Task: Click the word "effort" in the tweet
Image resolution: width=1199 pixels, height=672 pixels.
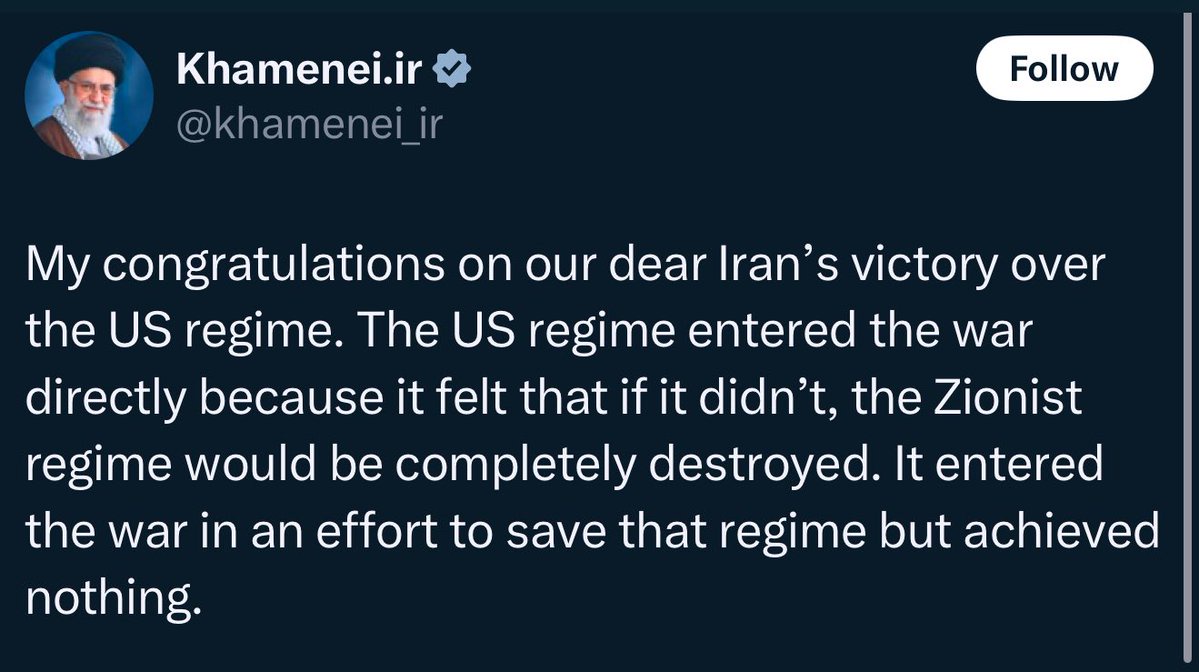Action: pos(377,531)
